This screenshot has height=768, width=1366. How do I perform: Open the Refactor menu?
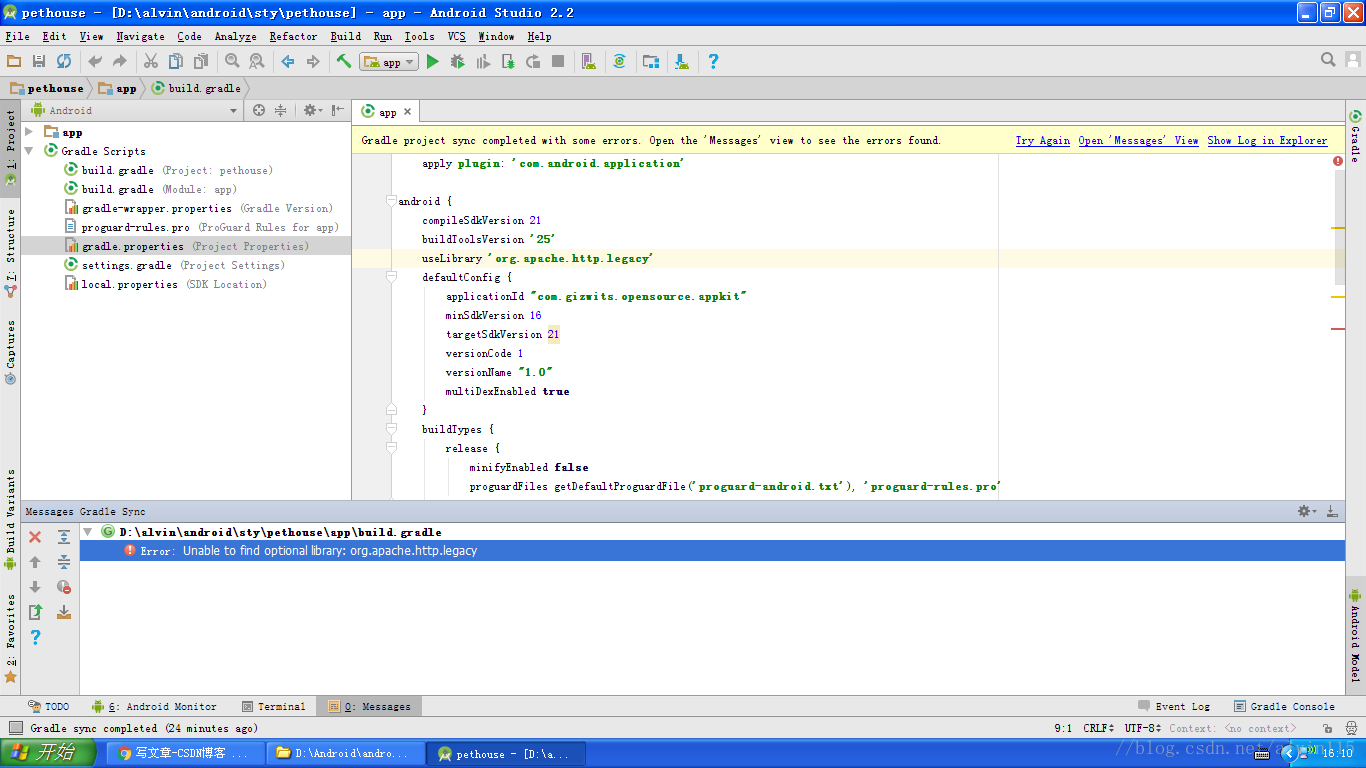pyautogui.click(x=293, y=36)
